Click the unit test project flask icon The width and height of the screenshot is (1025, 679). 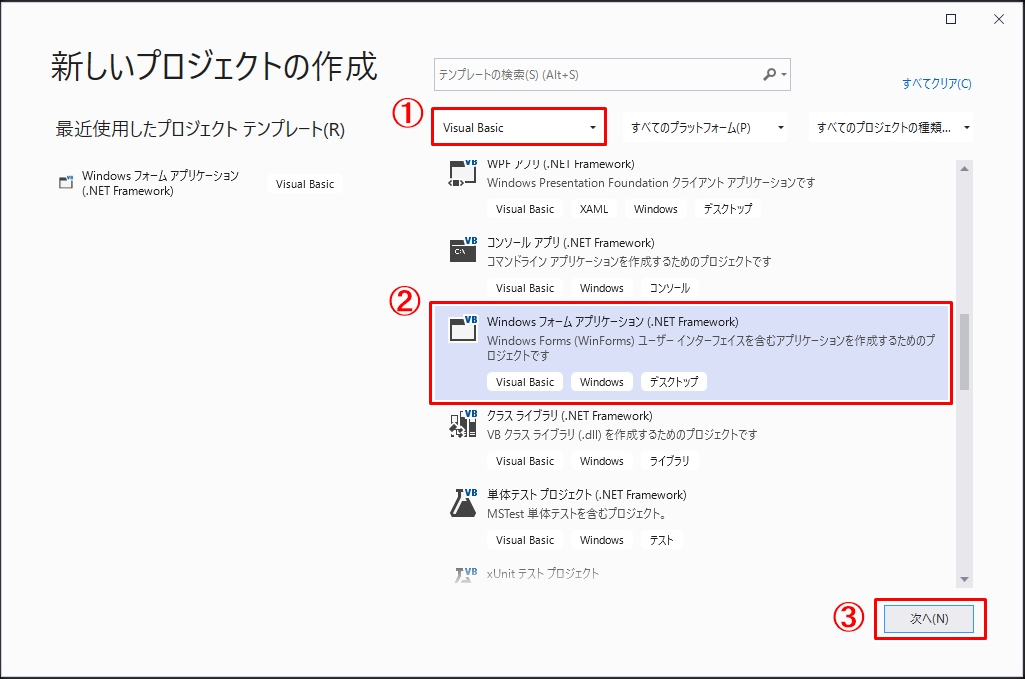463,503
